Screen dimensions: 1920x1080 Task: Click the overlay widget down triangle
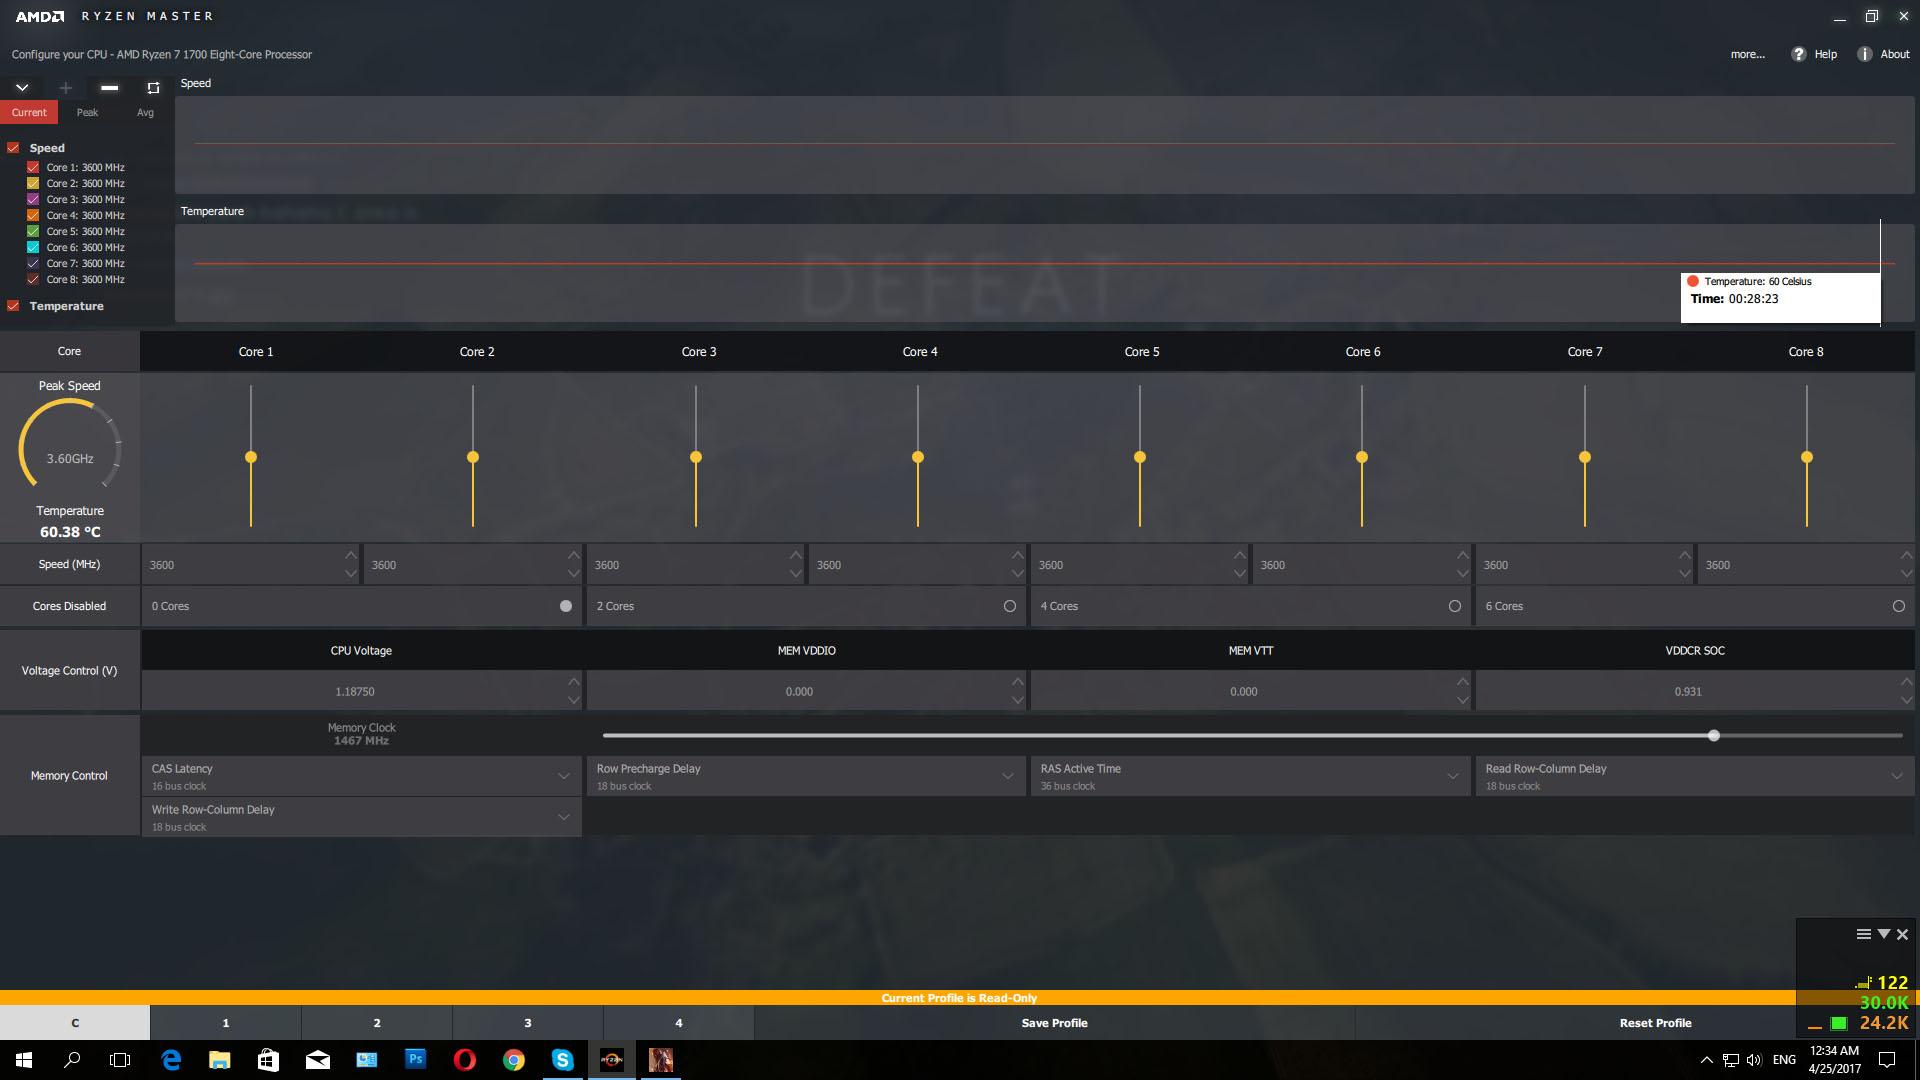tap(1884, 934)
